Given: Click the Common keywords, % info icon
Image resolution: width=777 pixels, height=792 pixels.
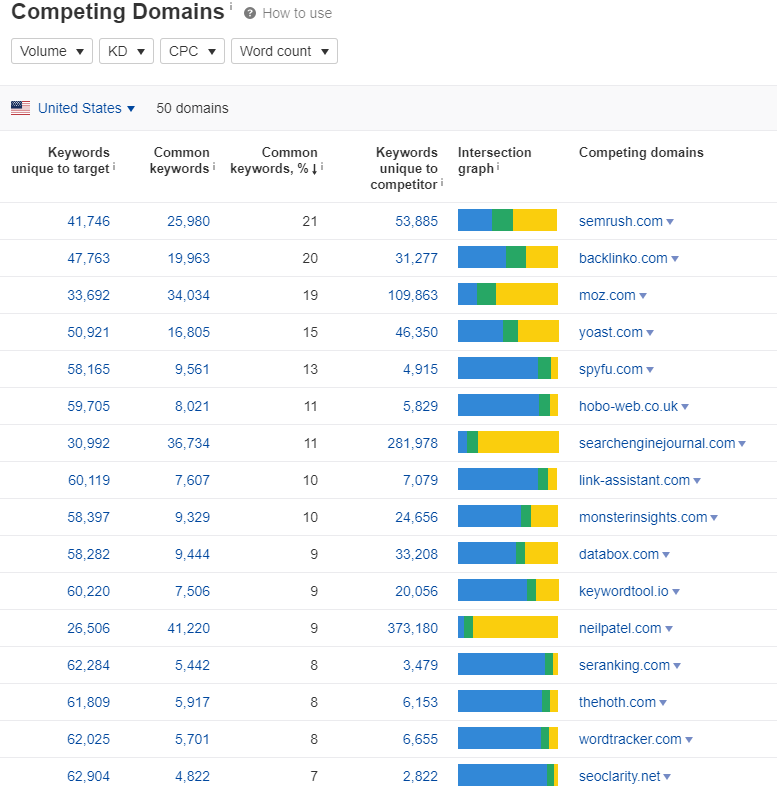Looking at the screenshot, I should click(322, 166).
